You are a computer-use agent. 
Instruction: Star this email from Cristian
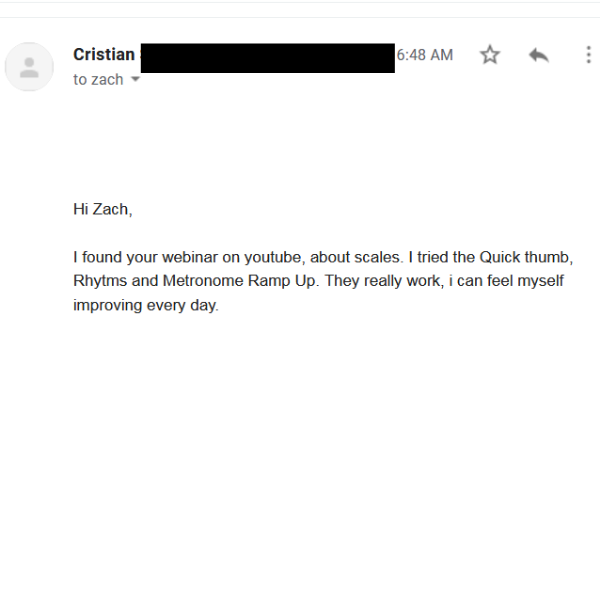coord(490,55)
